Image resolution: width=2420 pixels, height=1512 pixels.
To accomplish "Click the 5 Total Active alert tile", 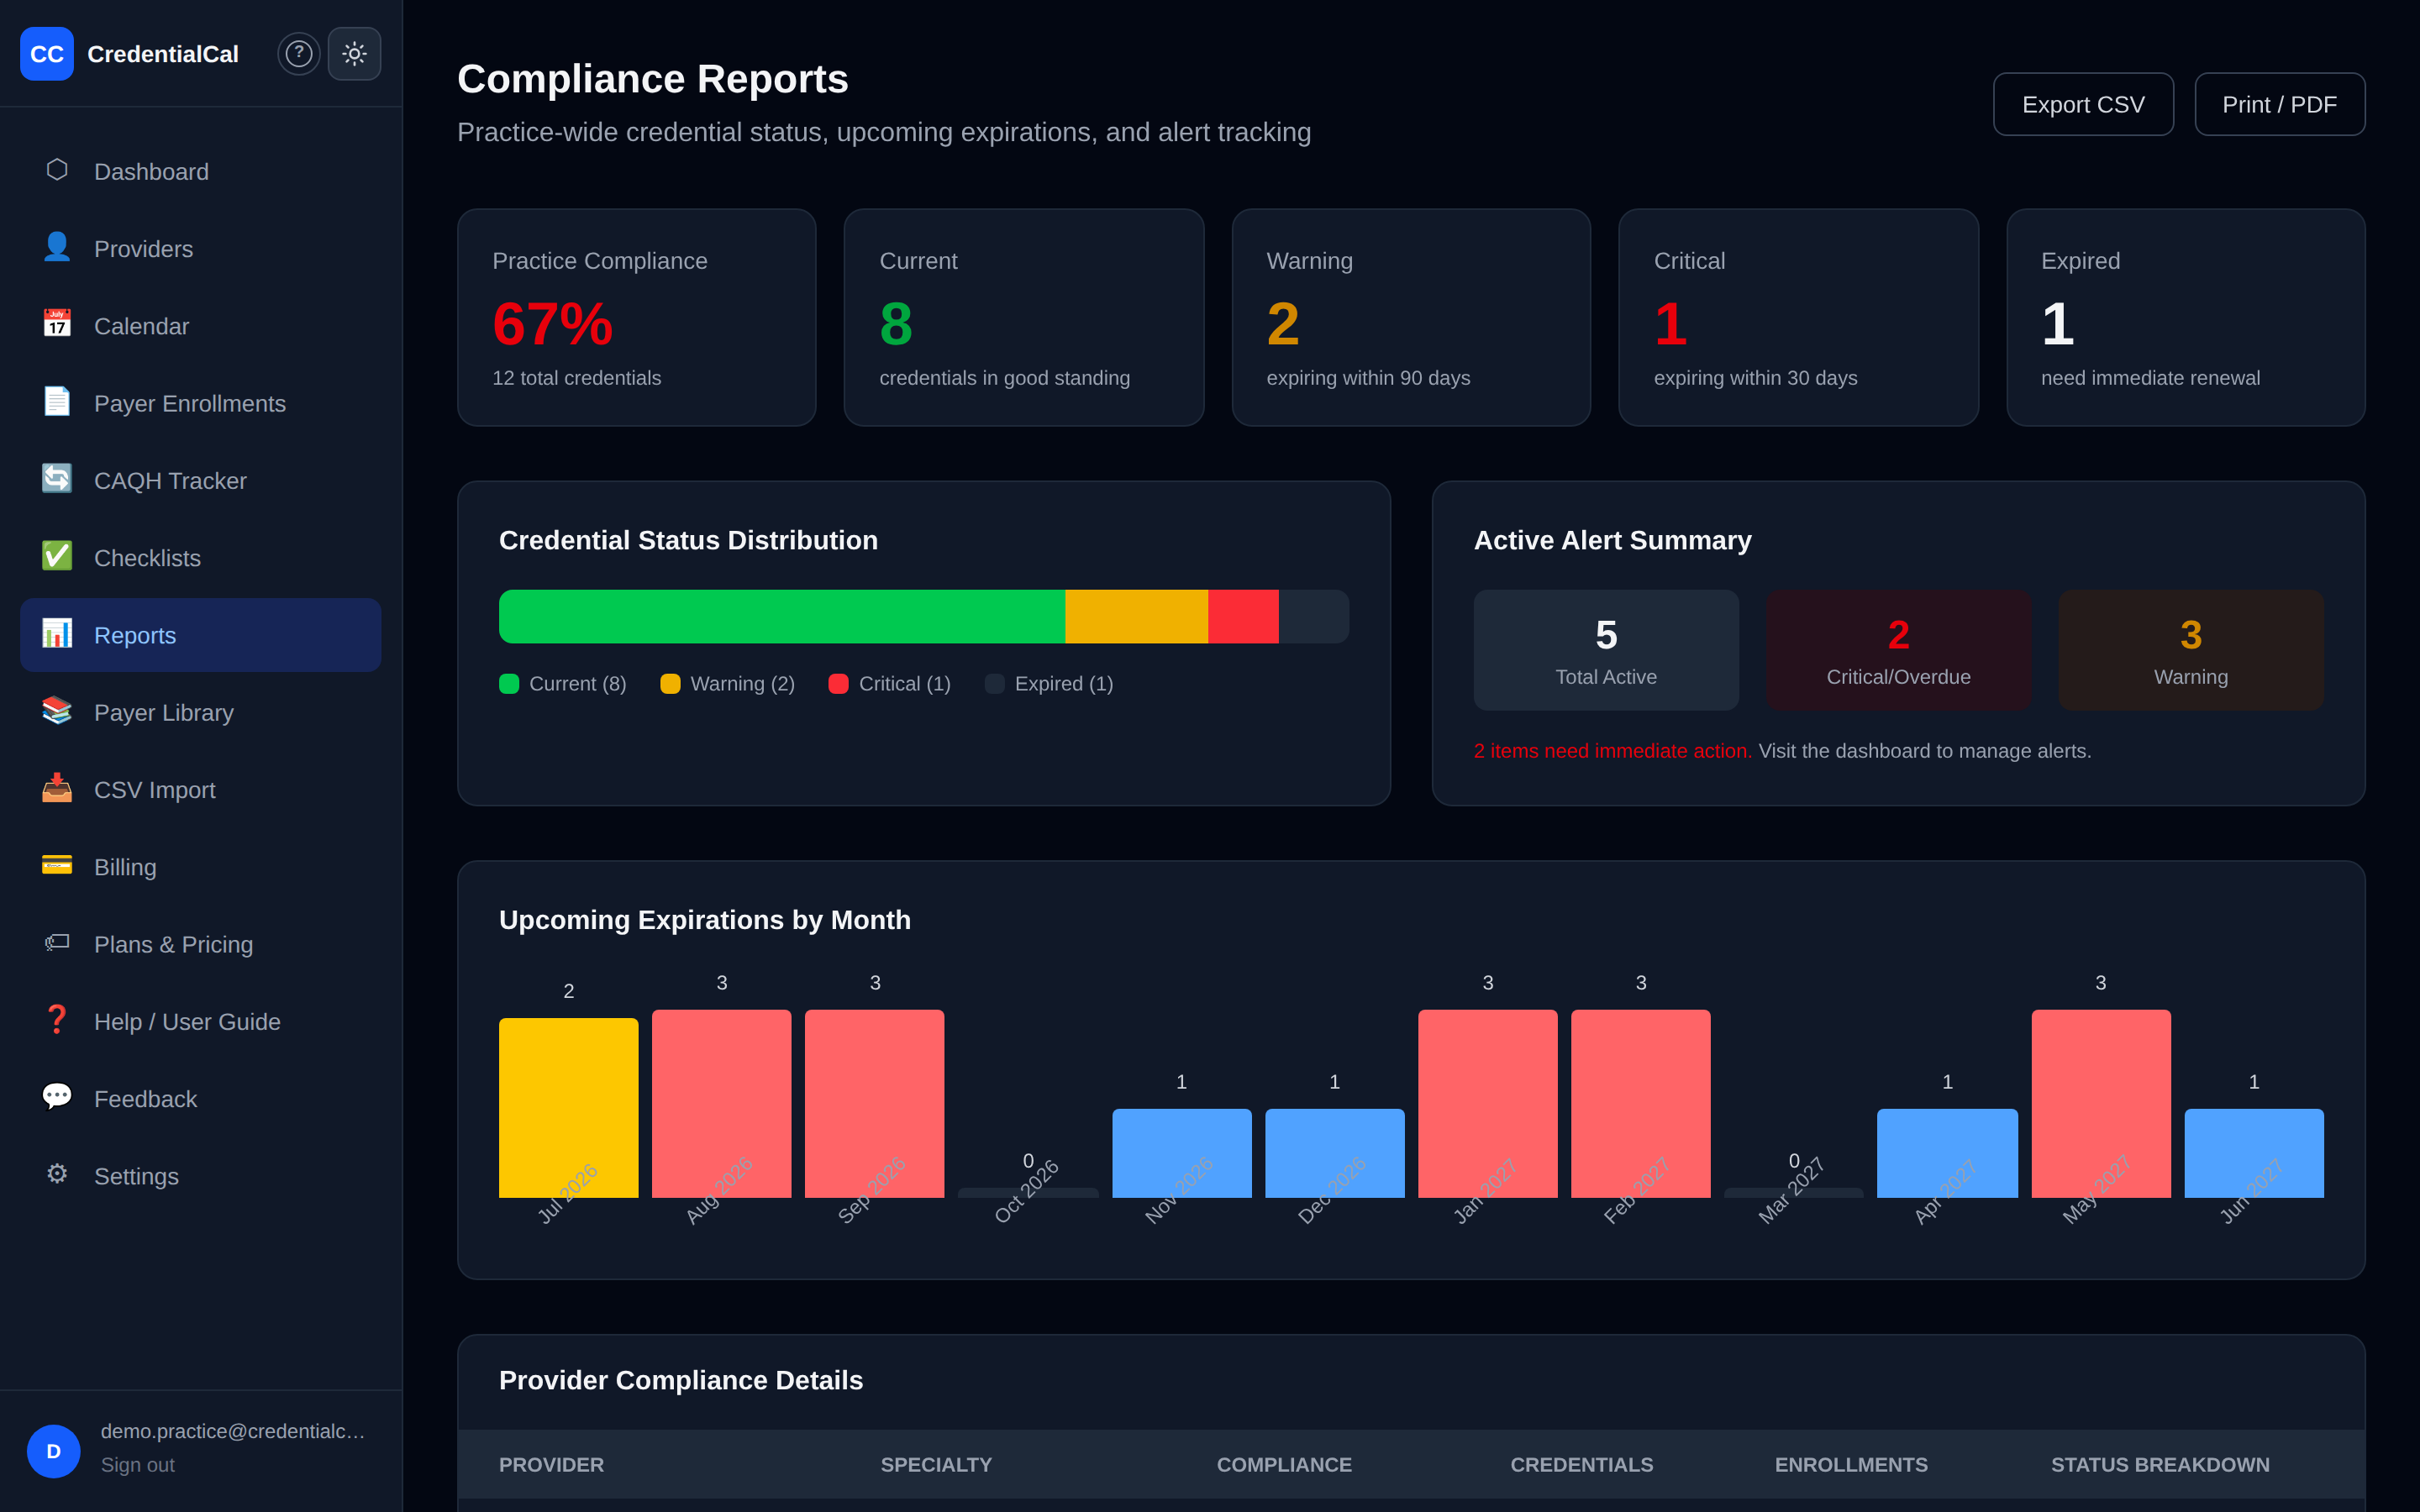I will click(1606, 650).
